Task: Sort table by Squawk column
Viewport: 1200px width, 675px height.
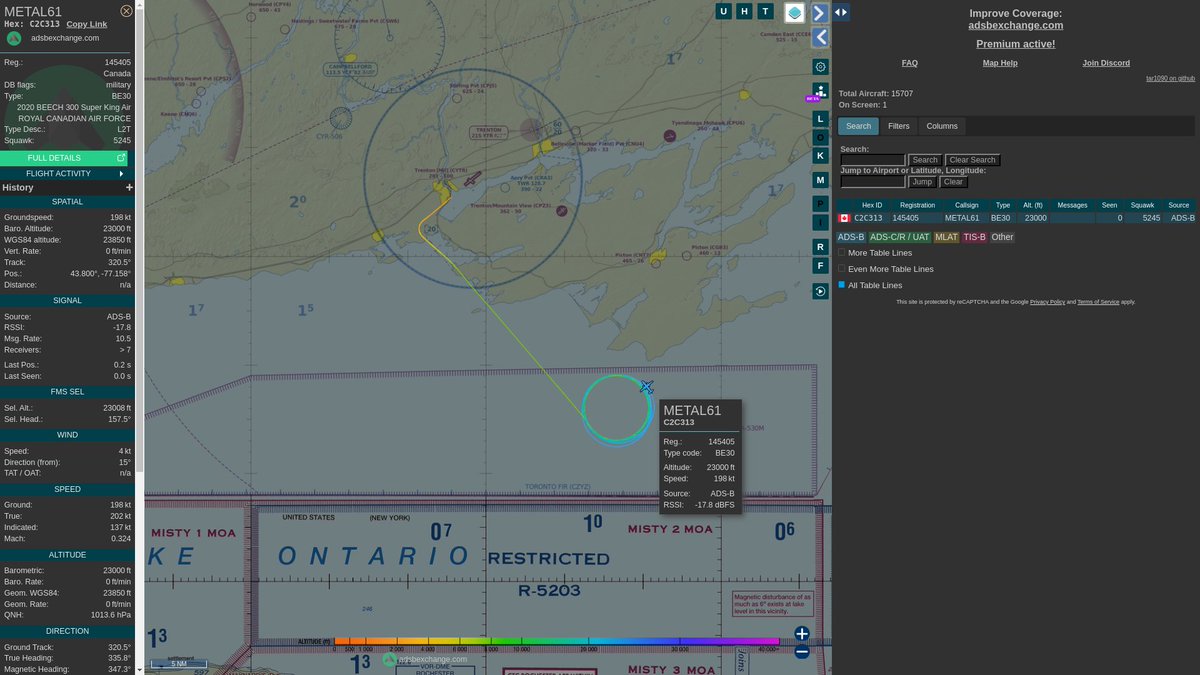Action: click(x=1142, y=205)
